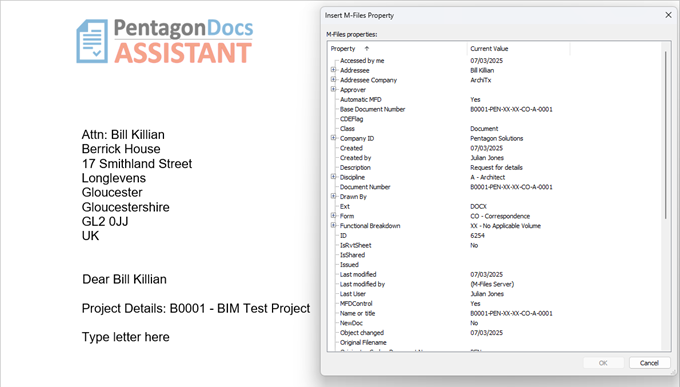
Task: Click '17 Smithland Street' address line
Action: pyautogui.click(x=137, y=164)
